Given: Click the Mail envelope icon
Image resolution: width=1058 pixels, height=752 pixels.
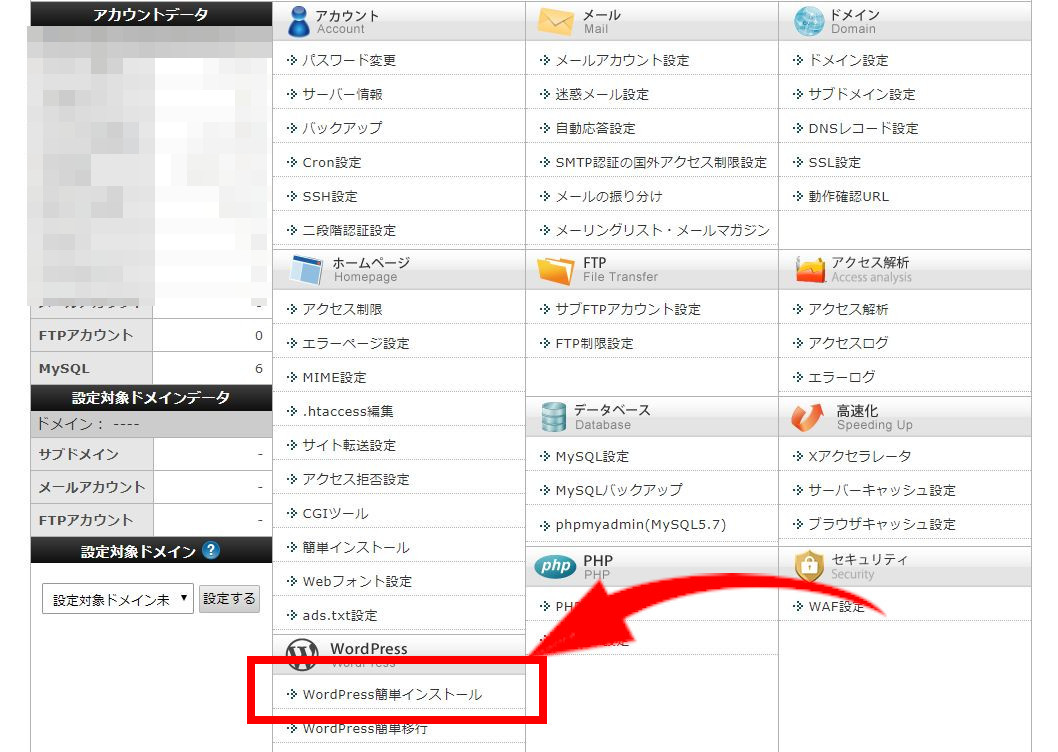Looking at the screenshot, I should [555, 21].
